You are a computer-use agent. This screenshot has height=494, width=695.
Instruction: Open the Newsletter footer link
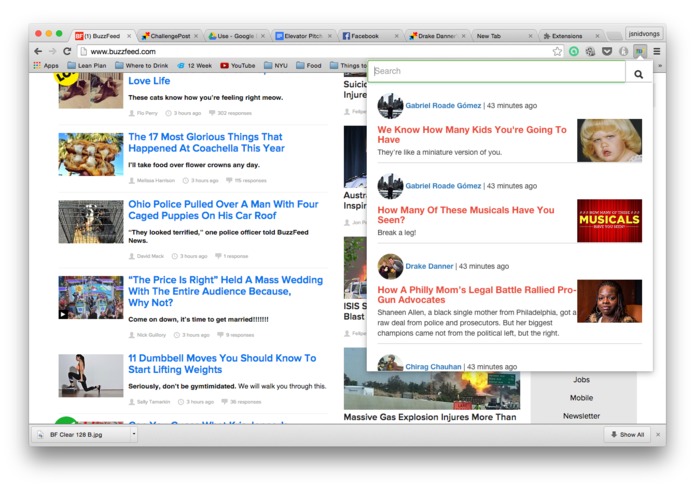(x=581, y=416)
